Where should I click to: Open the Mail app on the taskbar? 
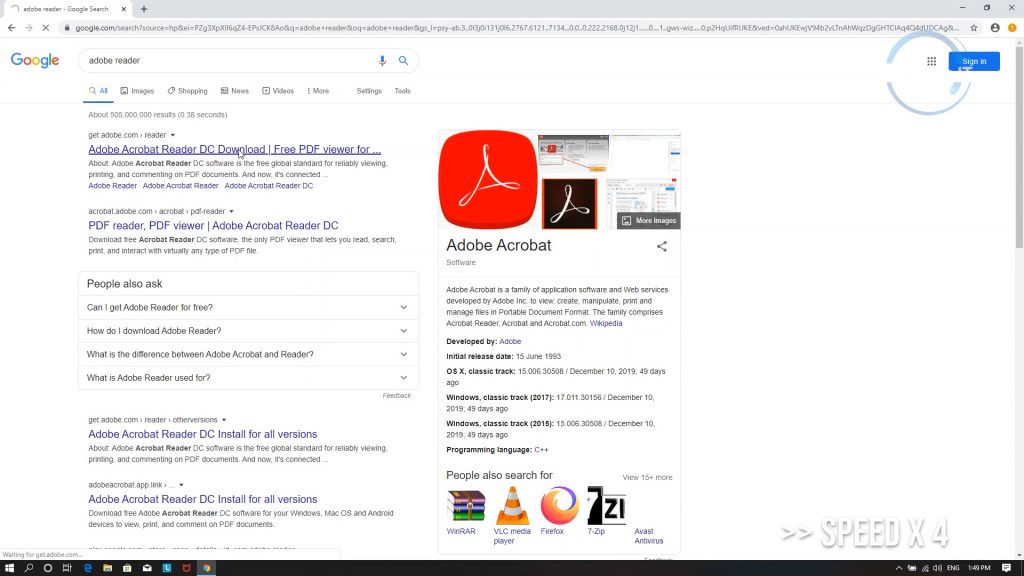click(x=147, y=568)
